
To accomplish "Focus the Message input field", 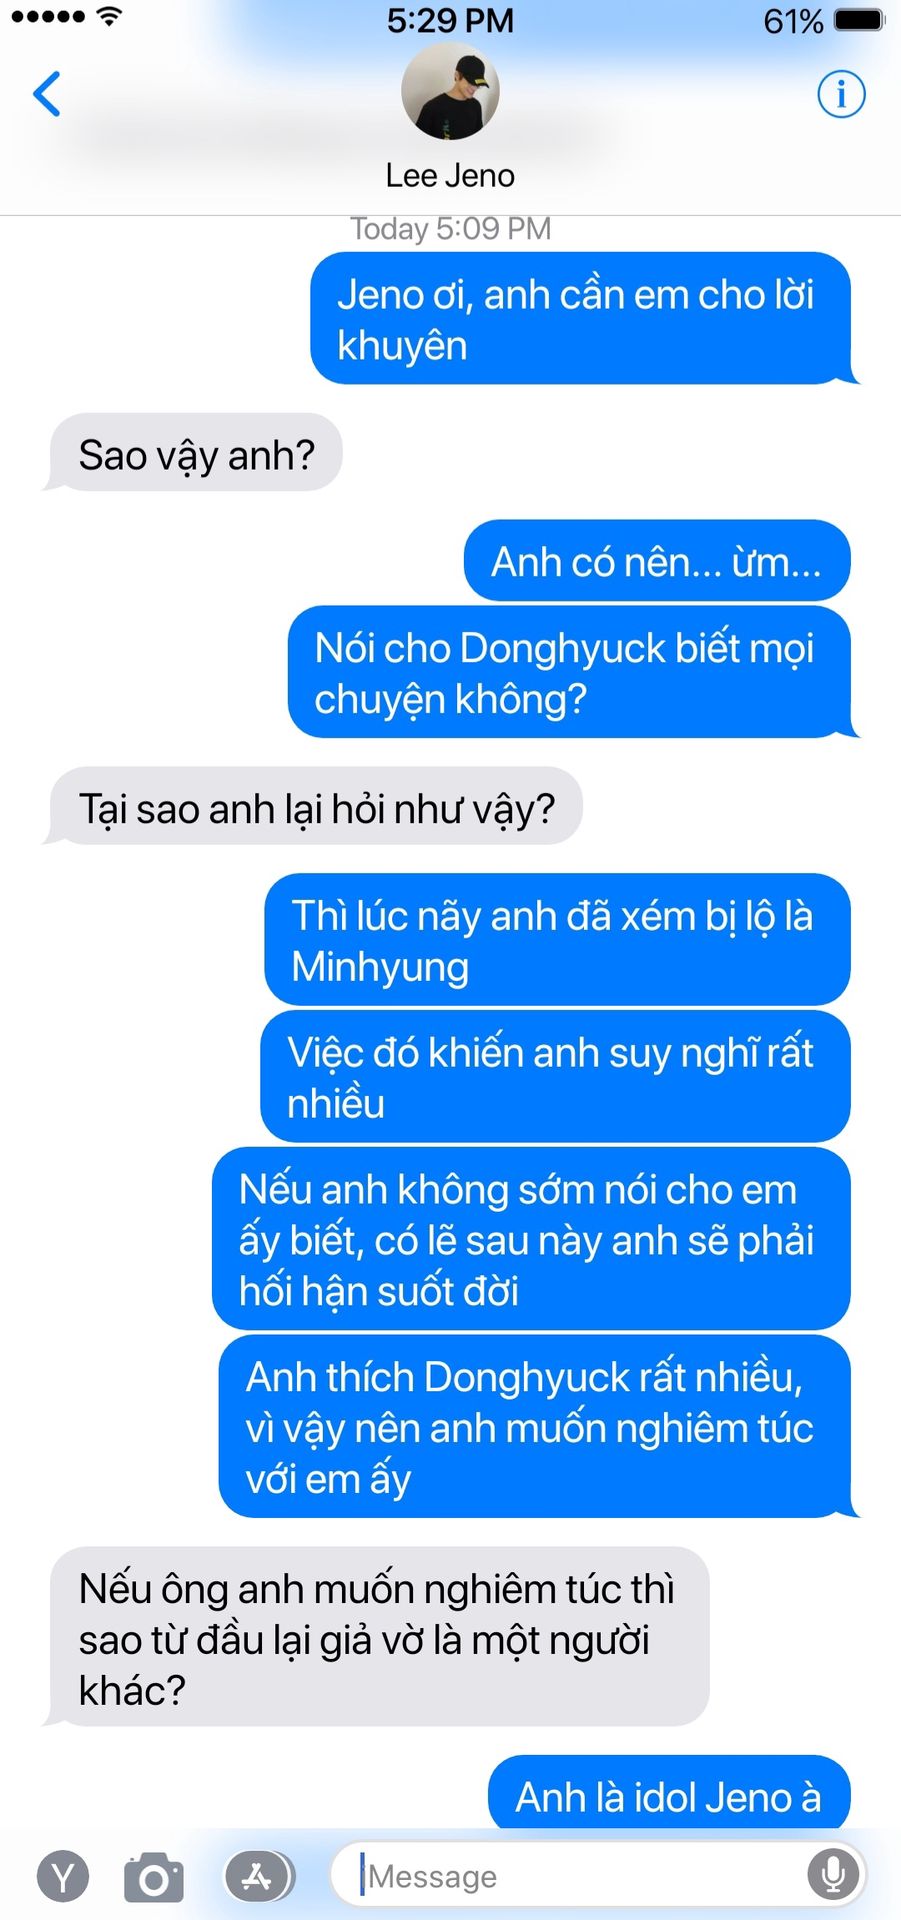I will click(x=597, y=1876).
